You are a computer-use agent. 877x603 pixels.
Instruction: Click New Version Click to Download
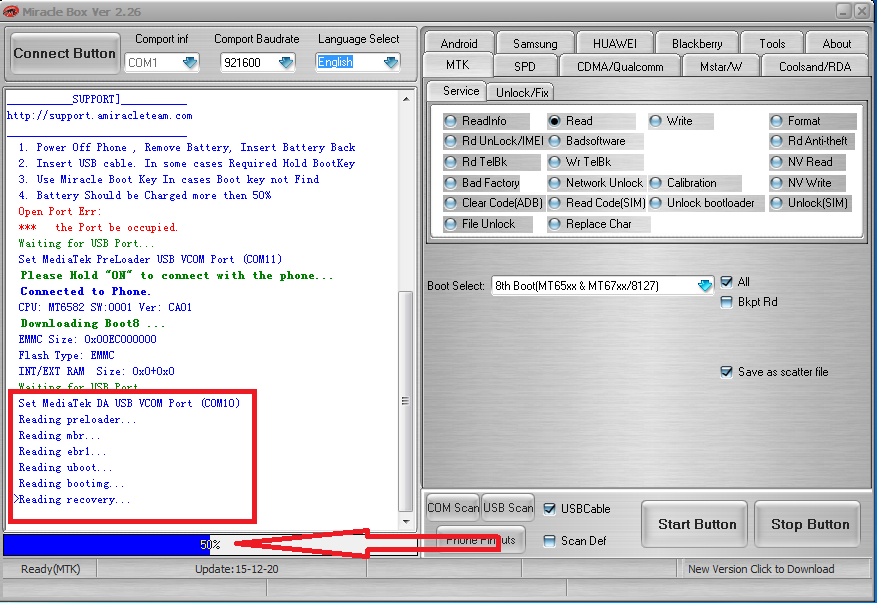click(x=761, y=569)
